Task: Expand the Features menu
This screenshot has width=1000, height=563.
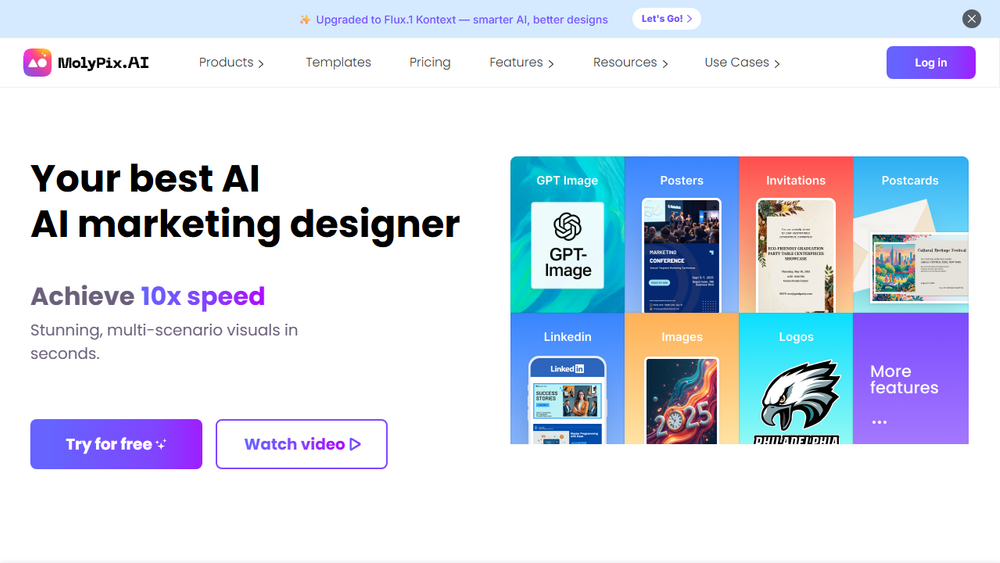Action: [522, 62]
